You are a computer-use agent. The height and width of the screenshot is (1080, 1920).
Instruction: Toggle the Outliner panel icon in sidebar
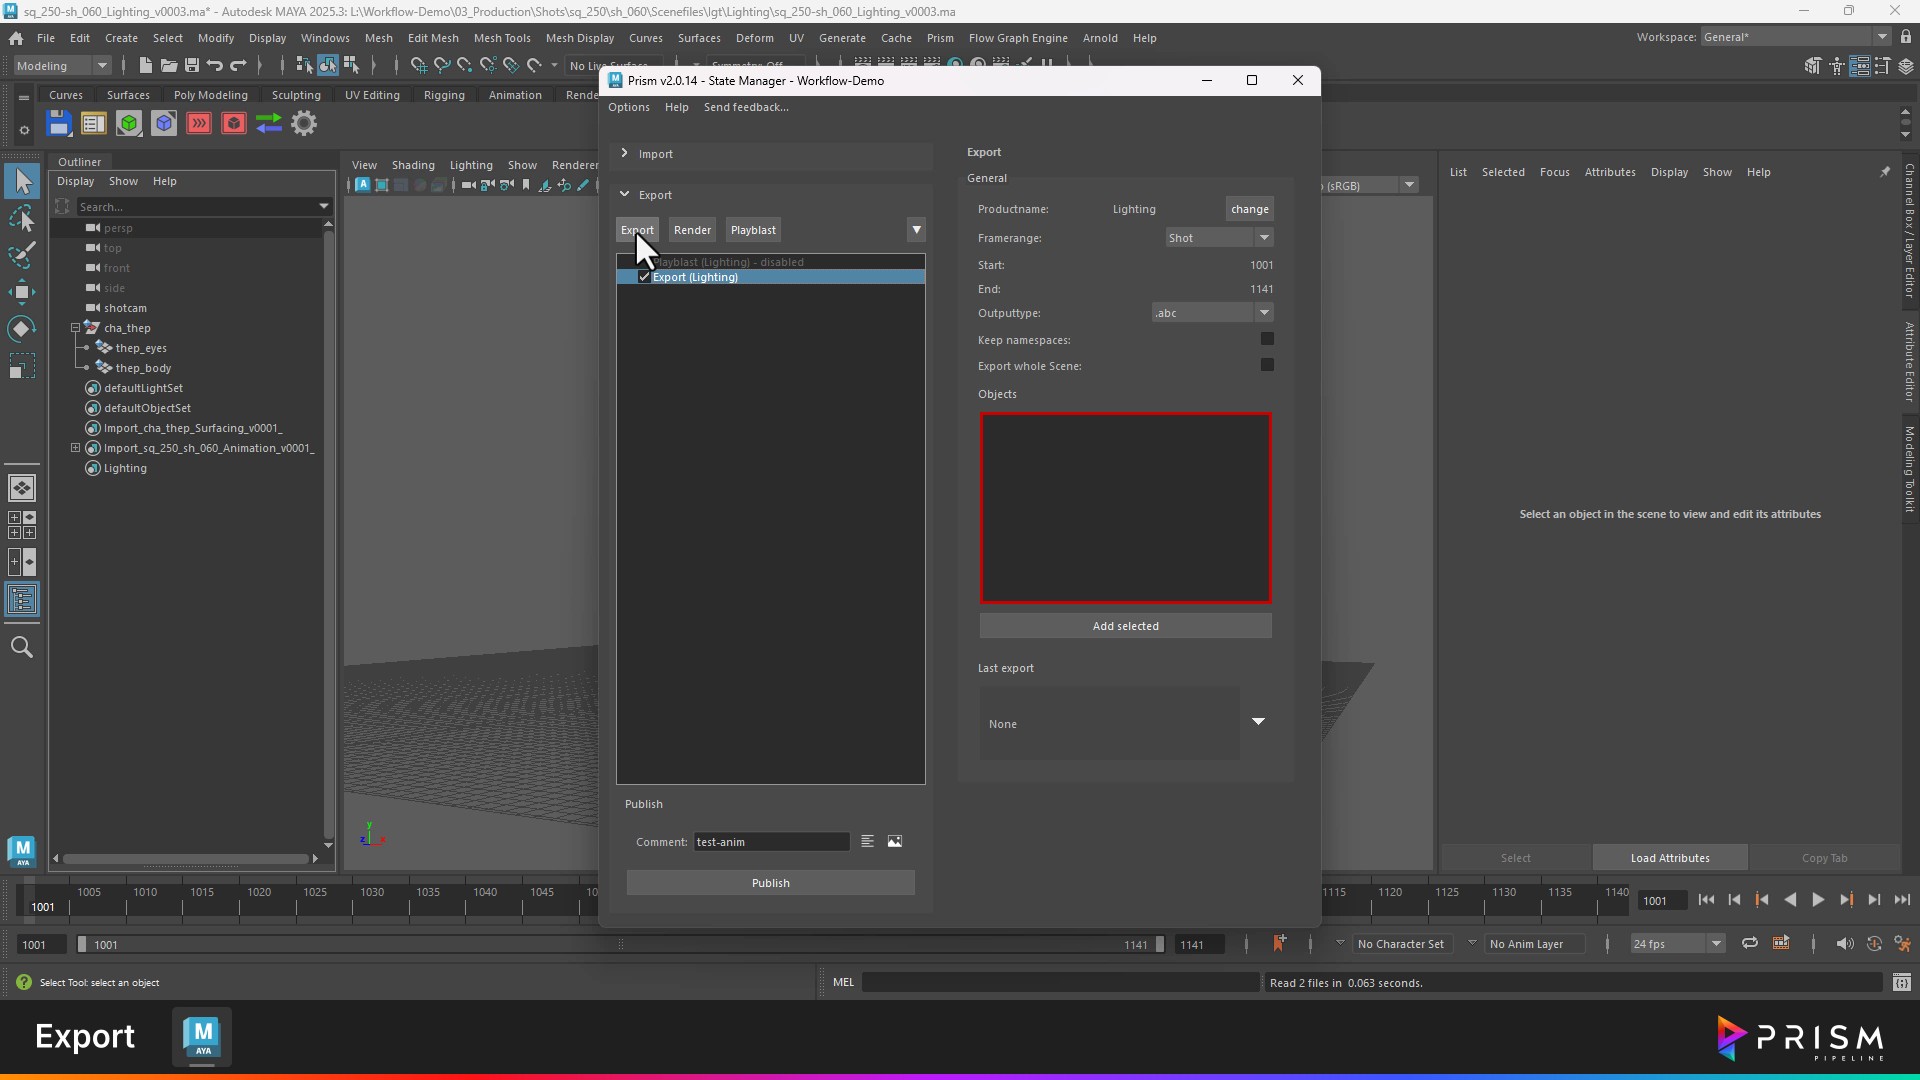22,600
